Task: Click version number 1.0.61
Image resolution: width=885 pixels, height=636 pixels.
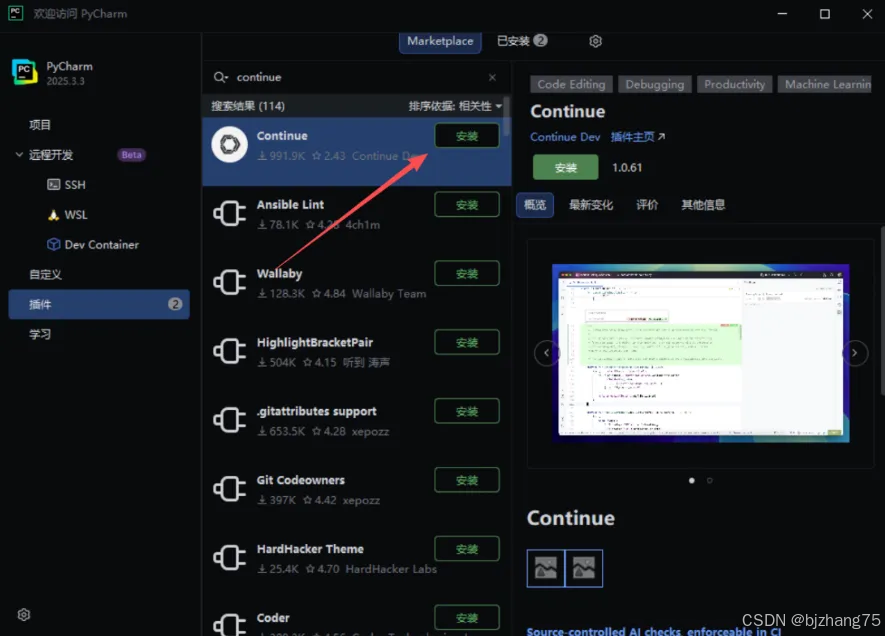Action: pyautogui.click(x=626, y=168)
